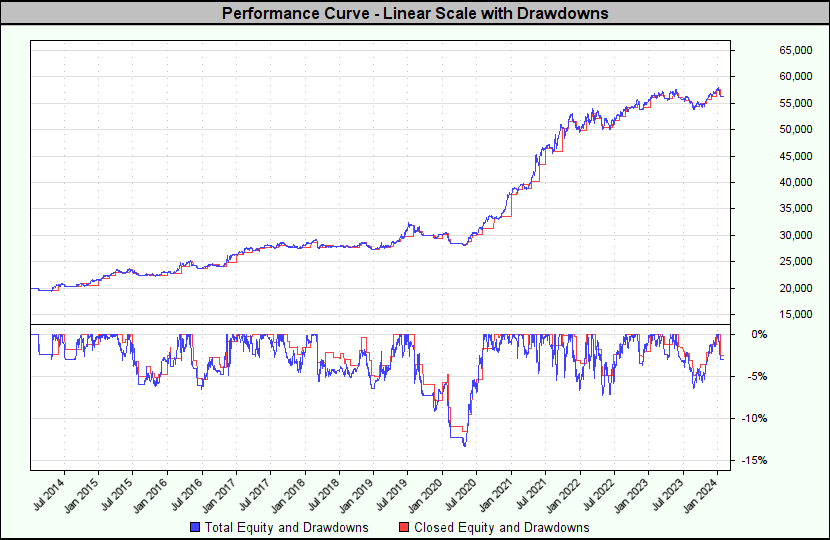Click the 50,000 y-axis label

click(796, 129)
